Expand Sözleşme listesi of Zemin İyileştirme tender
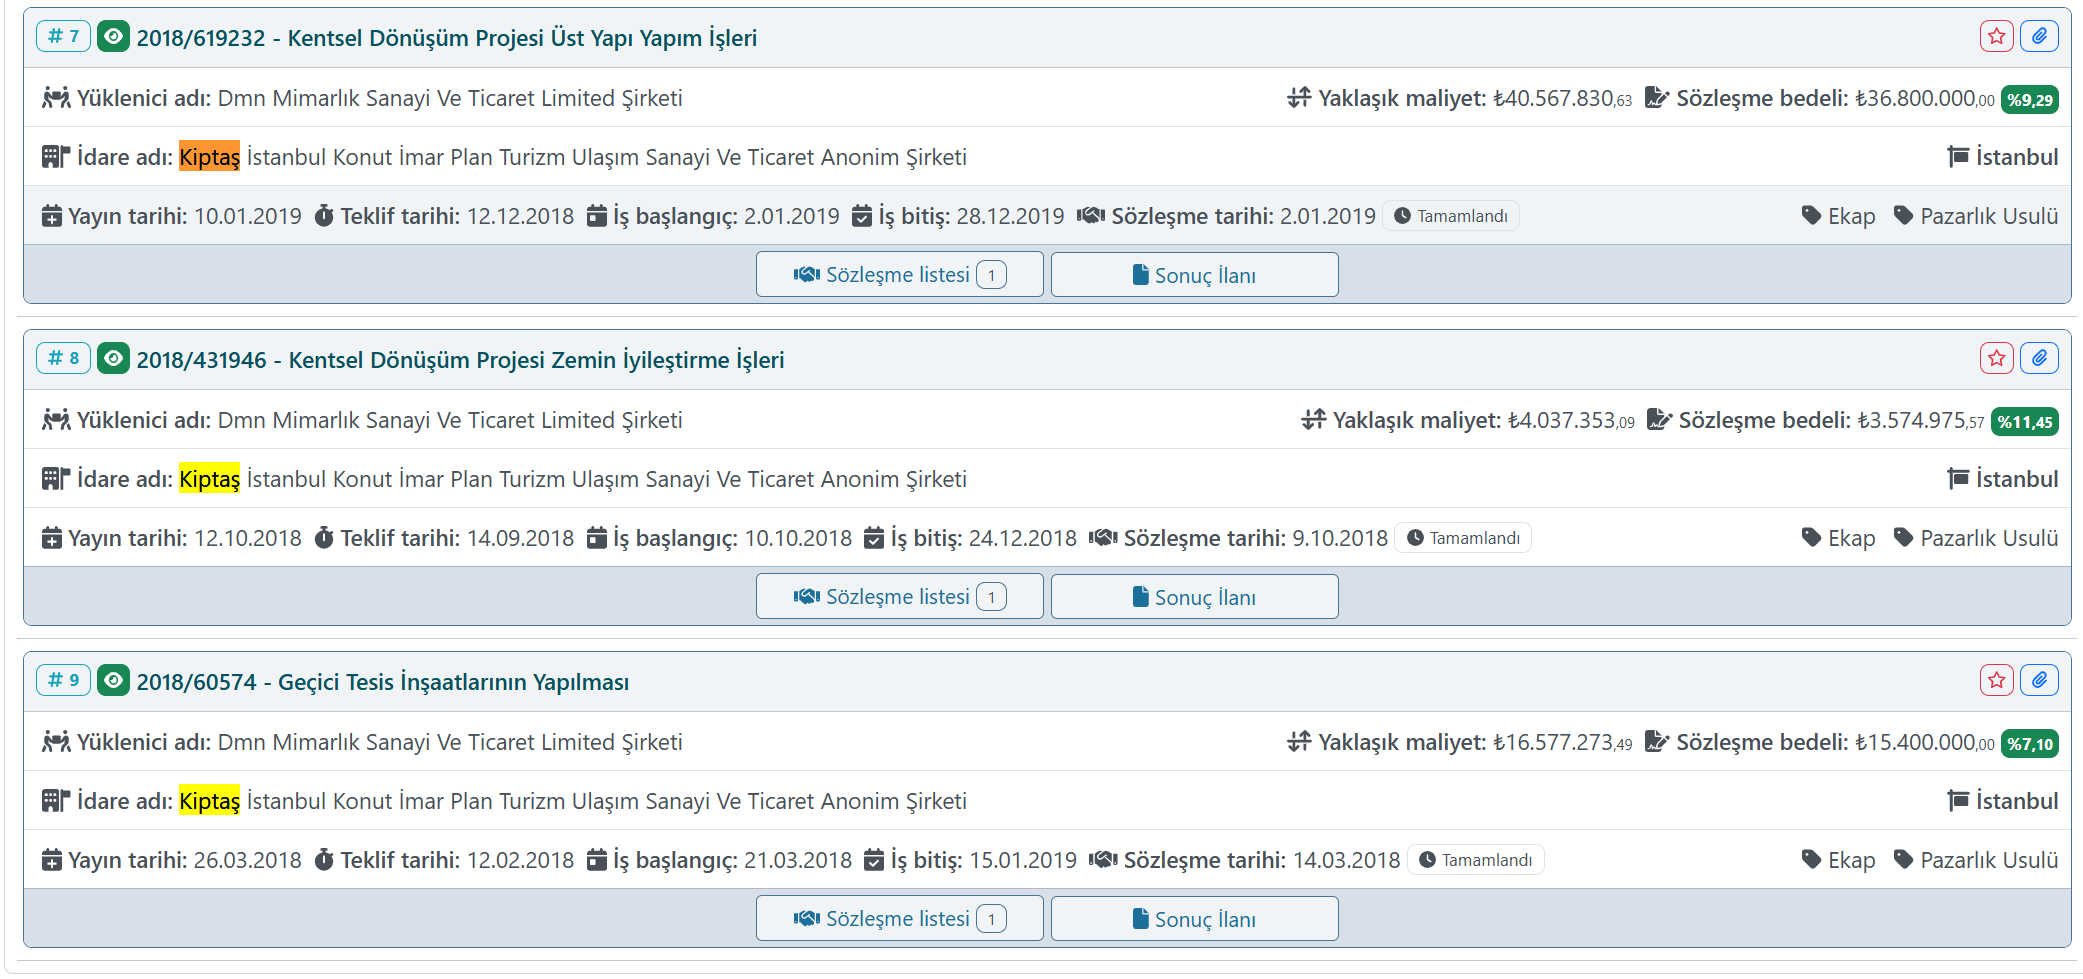The width and height of the screenshot is (2083, 979). click(x=899, y=597)
